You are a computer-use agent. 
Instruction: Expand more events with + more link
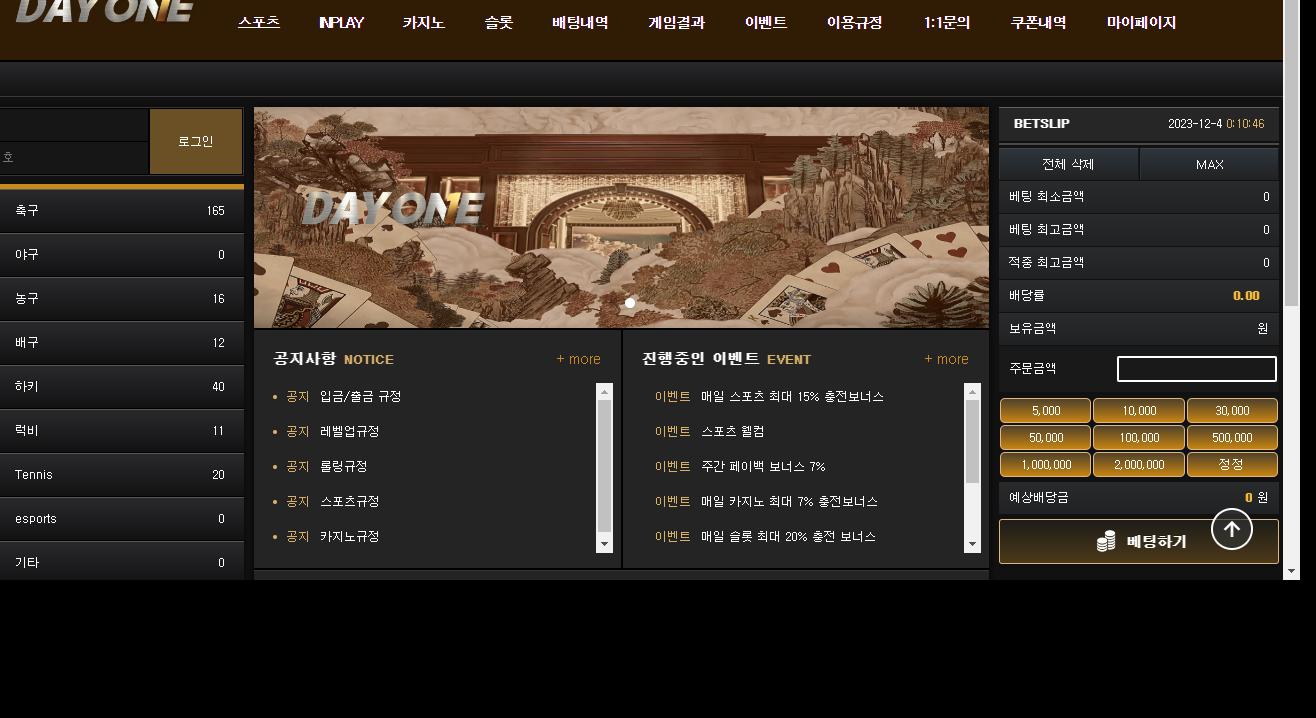(946, 359)
